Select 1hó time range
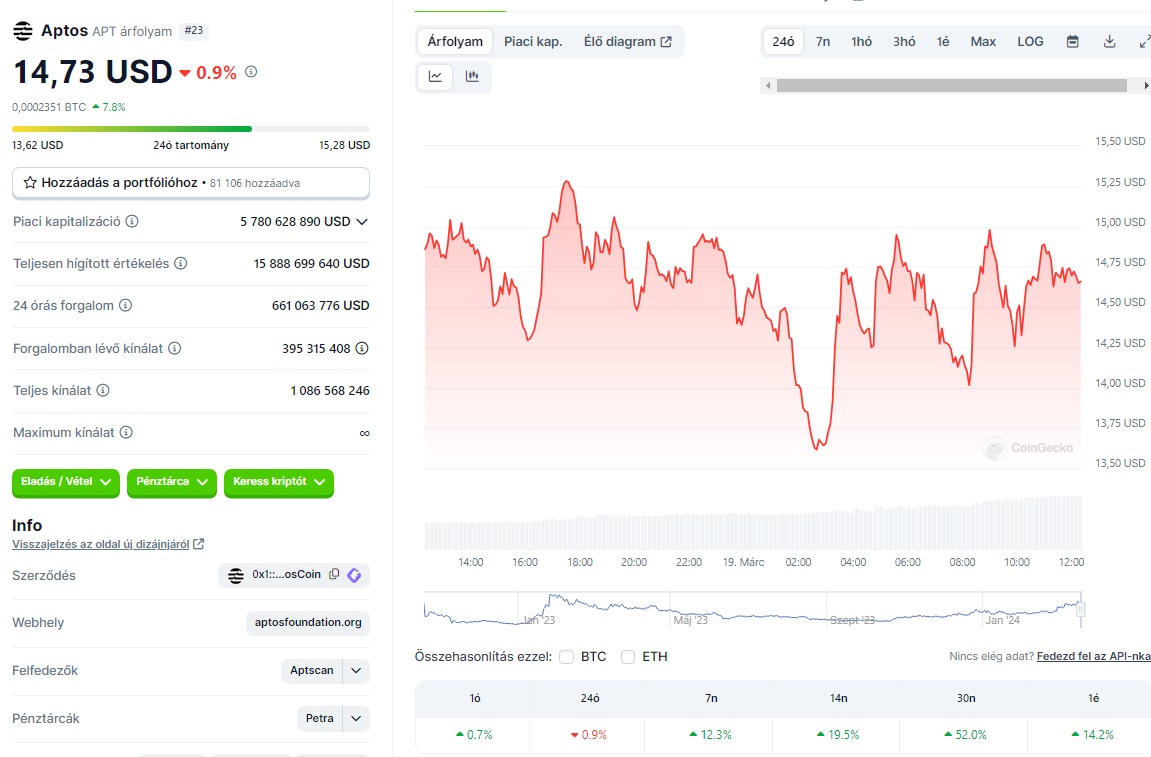This screenshot has width=1151, height=757. click(x=861, y=42)
